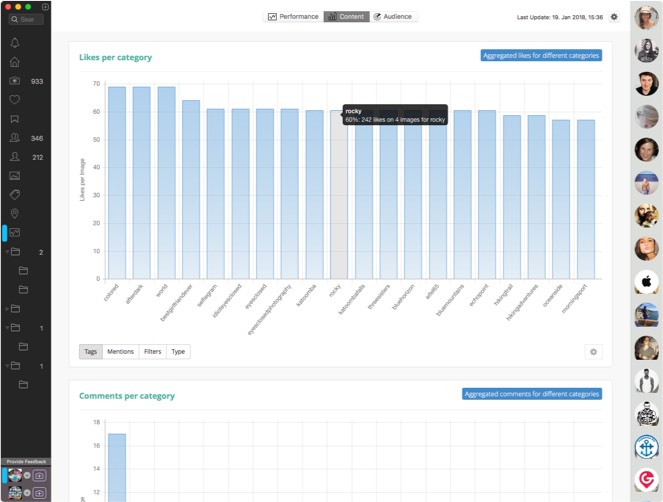Open the Apple logo profile avatar
663x502 pixels.
(x=647, y=281)
